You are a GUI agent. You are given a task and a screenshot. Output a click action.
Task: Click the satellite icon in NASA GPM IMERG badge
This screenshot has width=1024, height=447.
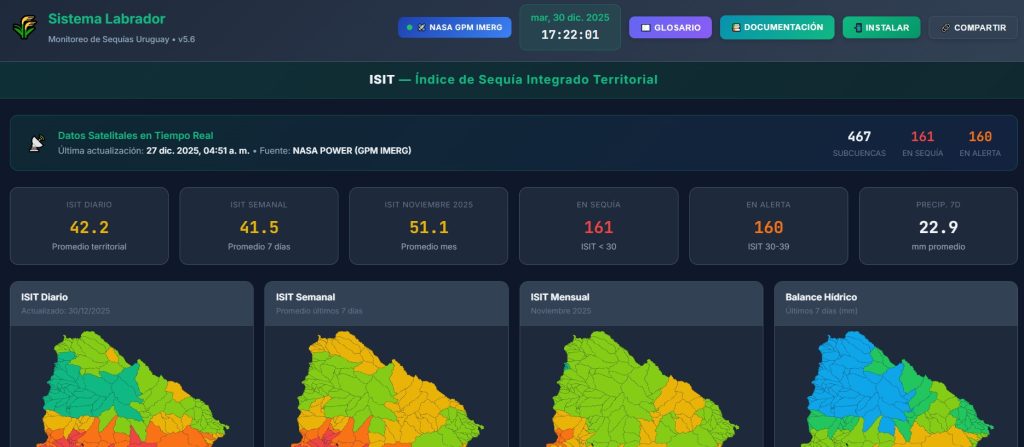tap(421, 28)
